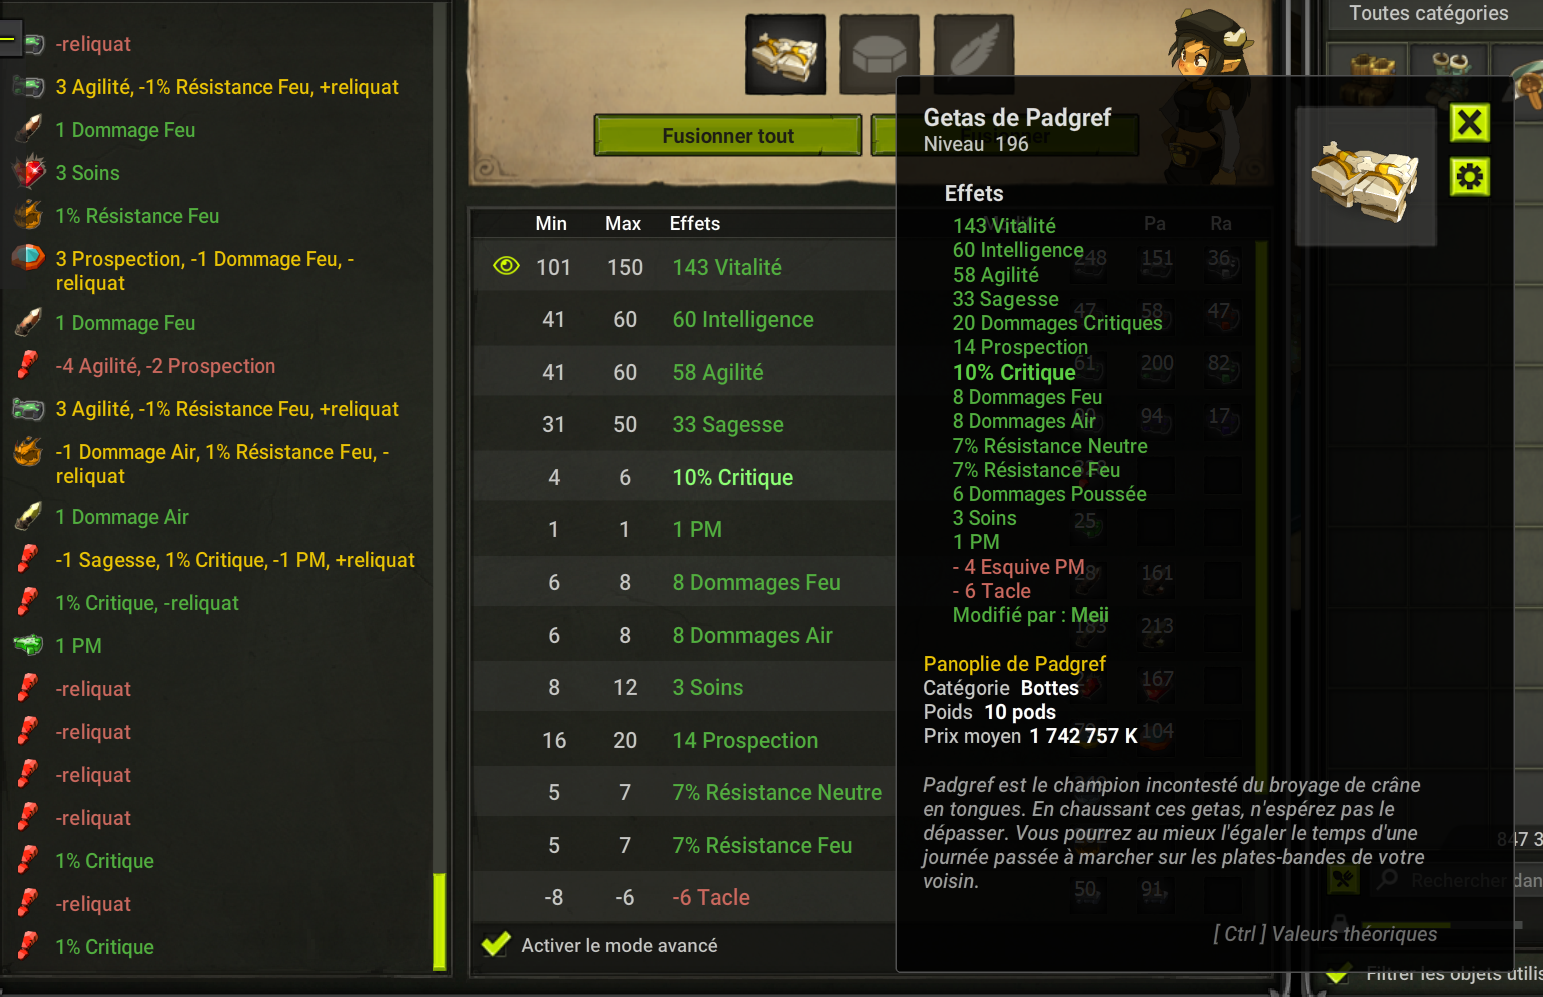
Task: Click the Effets column header
Action: tap(695, 223)
